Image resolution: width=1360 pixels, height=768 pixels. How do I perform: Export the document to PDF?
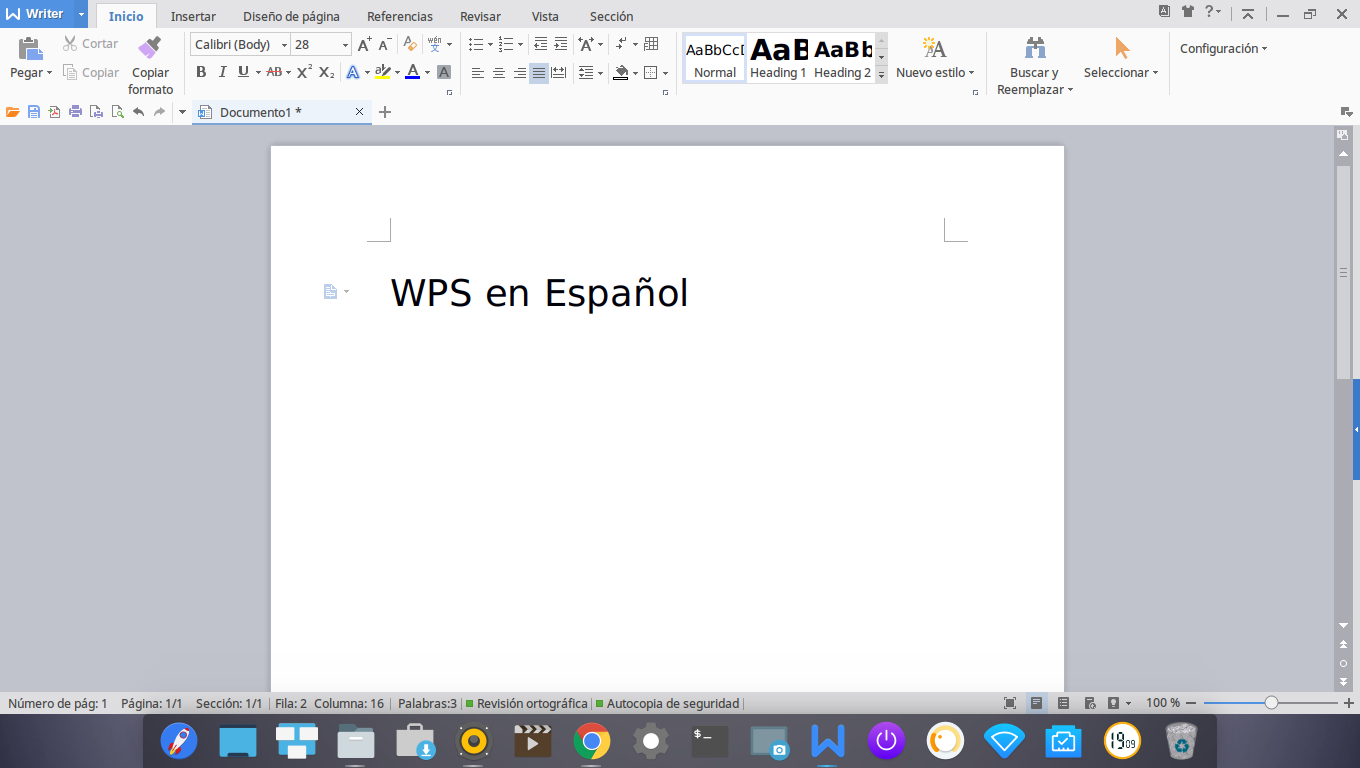53,112
